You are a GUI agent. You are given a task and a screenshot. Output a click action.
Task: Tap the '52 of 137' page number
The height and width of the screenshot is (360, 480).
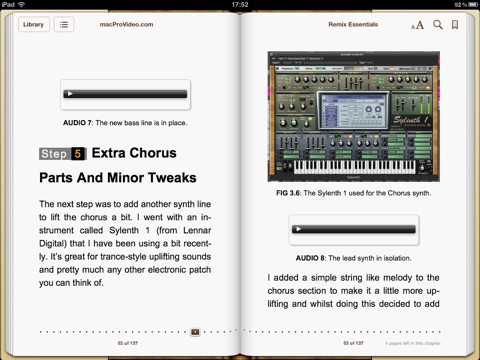tap(128, 343)
